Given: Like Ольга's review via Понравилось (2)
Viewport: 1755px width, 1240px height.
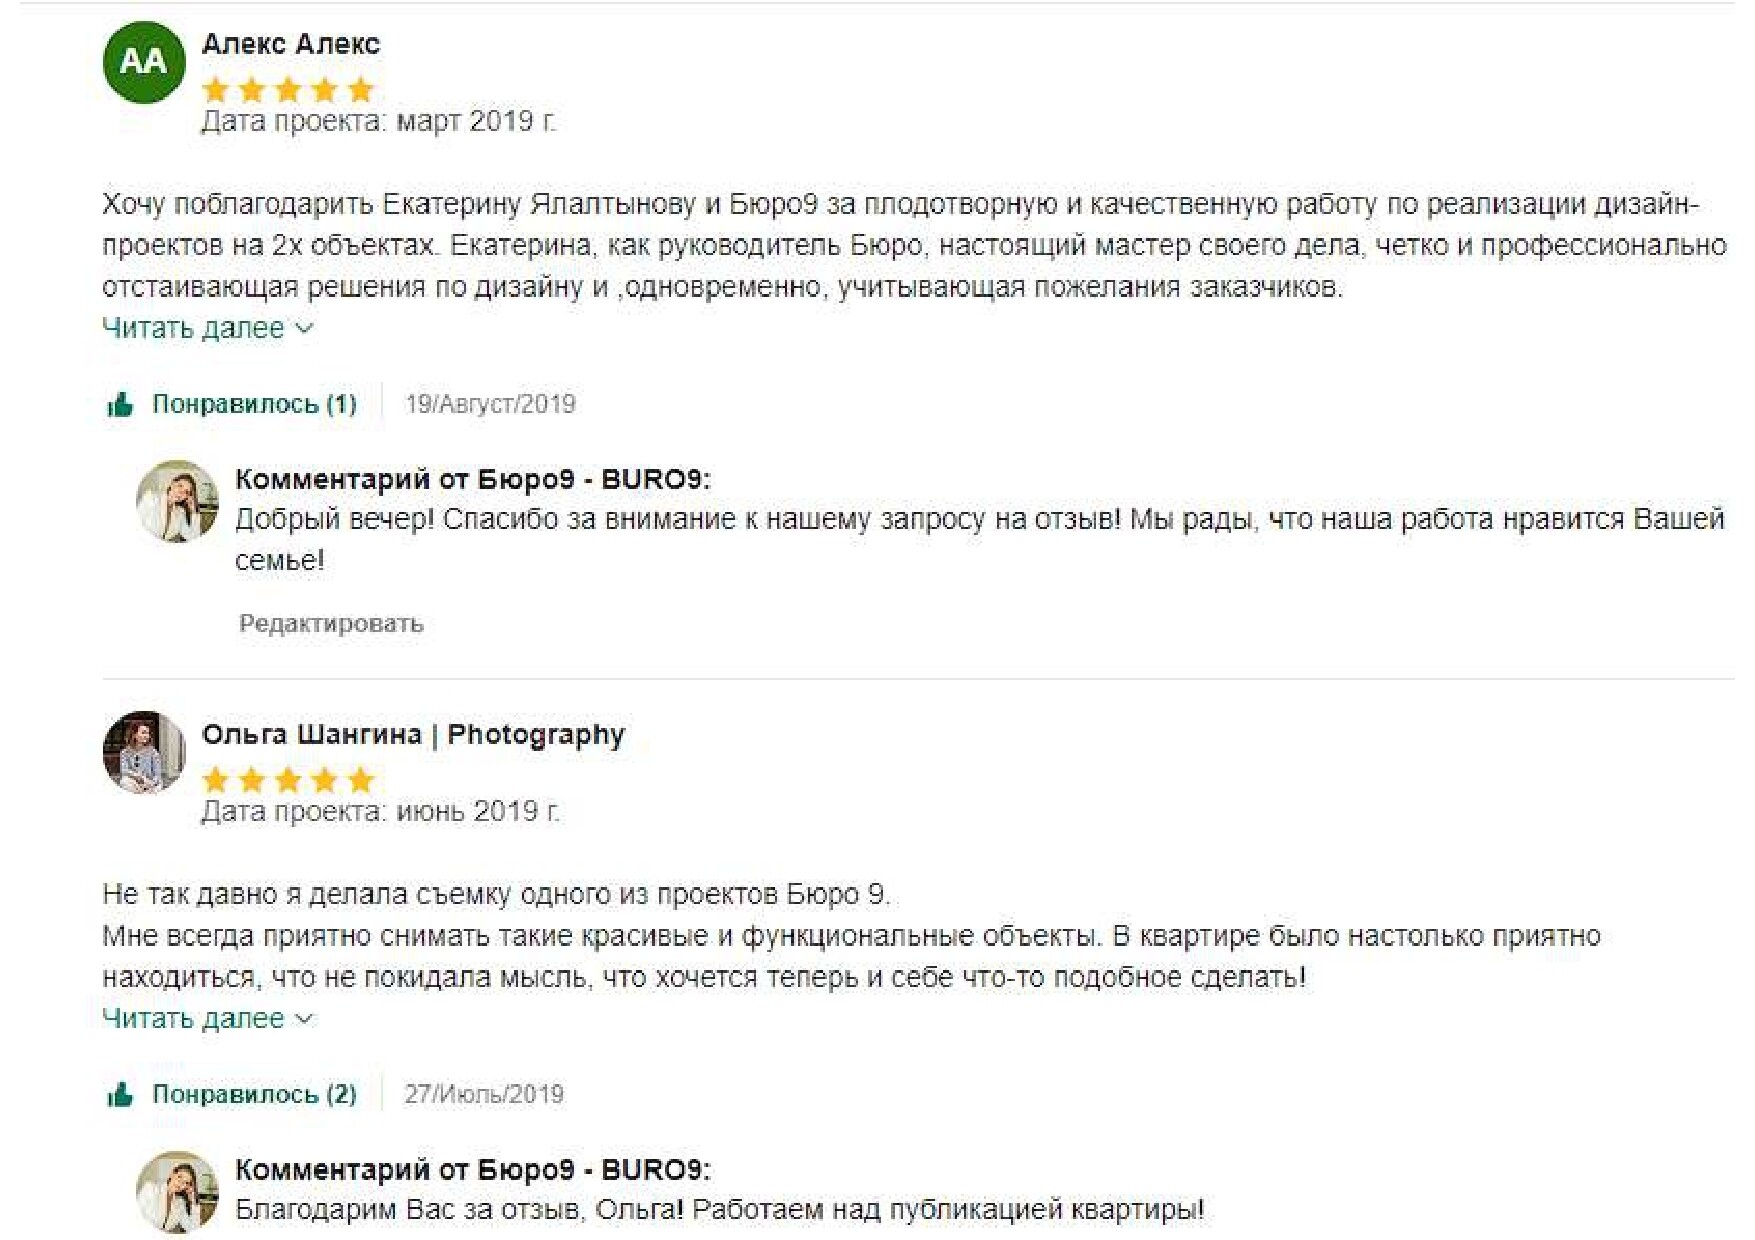Looking at the screenshot, I should point(254,1094).
